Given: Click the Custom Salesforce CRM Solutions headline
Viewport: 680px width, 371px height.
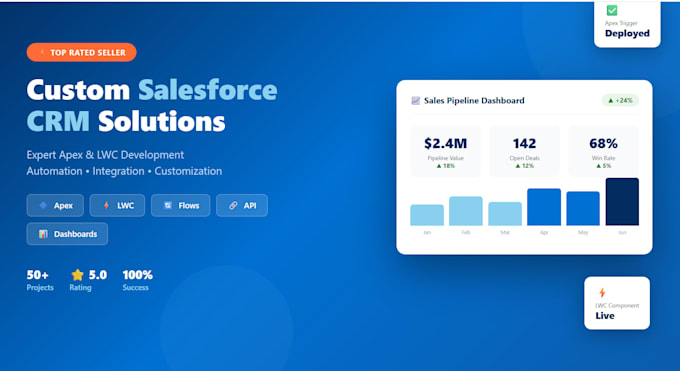Looking at the screenshot, I should click(152, 105).
